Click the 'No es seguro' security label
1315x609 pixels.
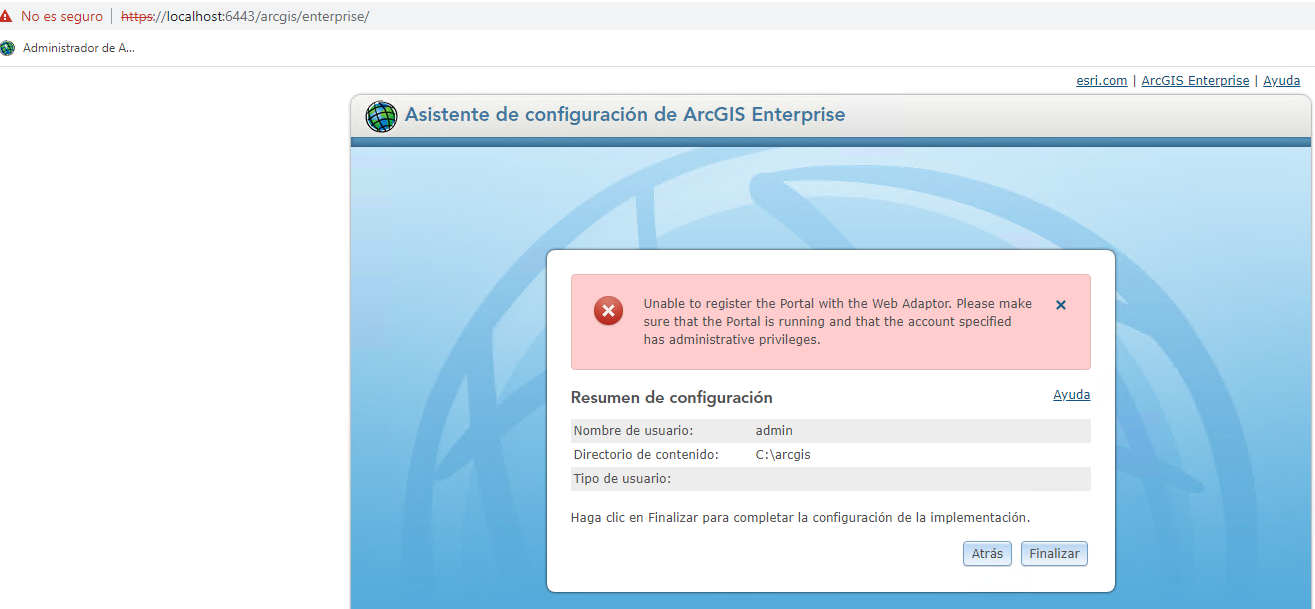point(61,17)
